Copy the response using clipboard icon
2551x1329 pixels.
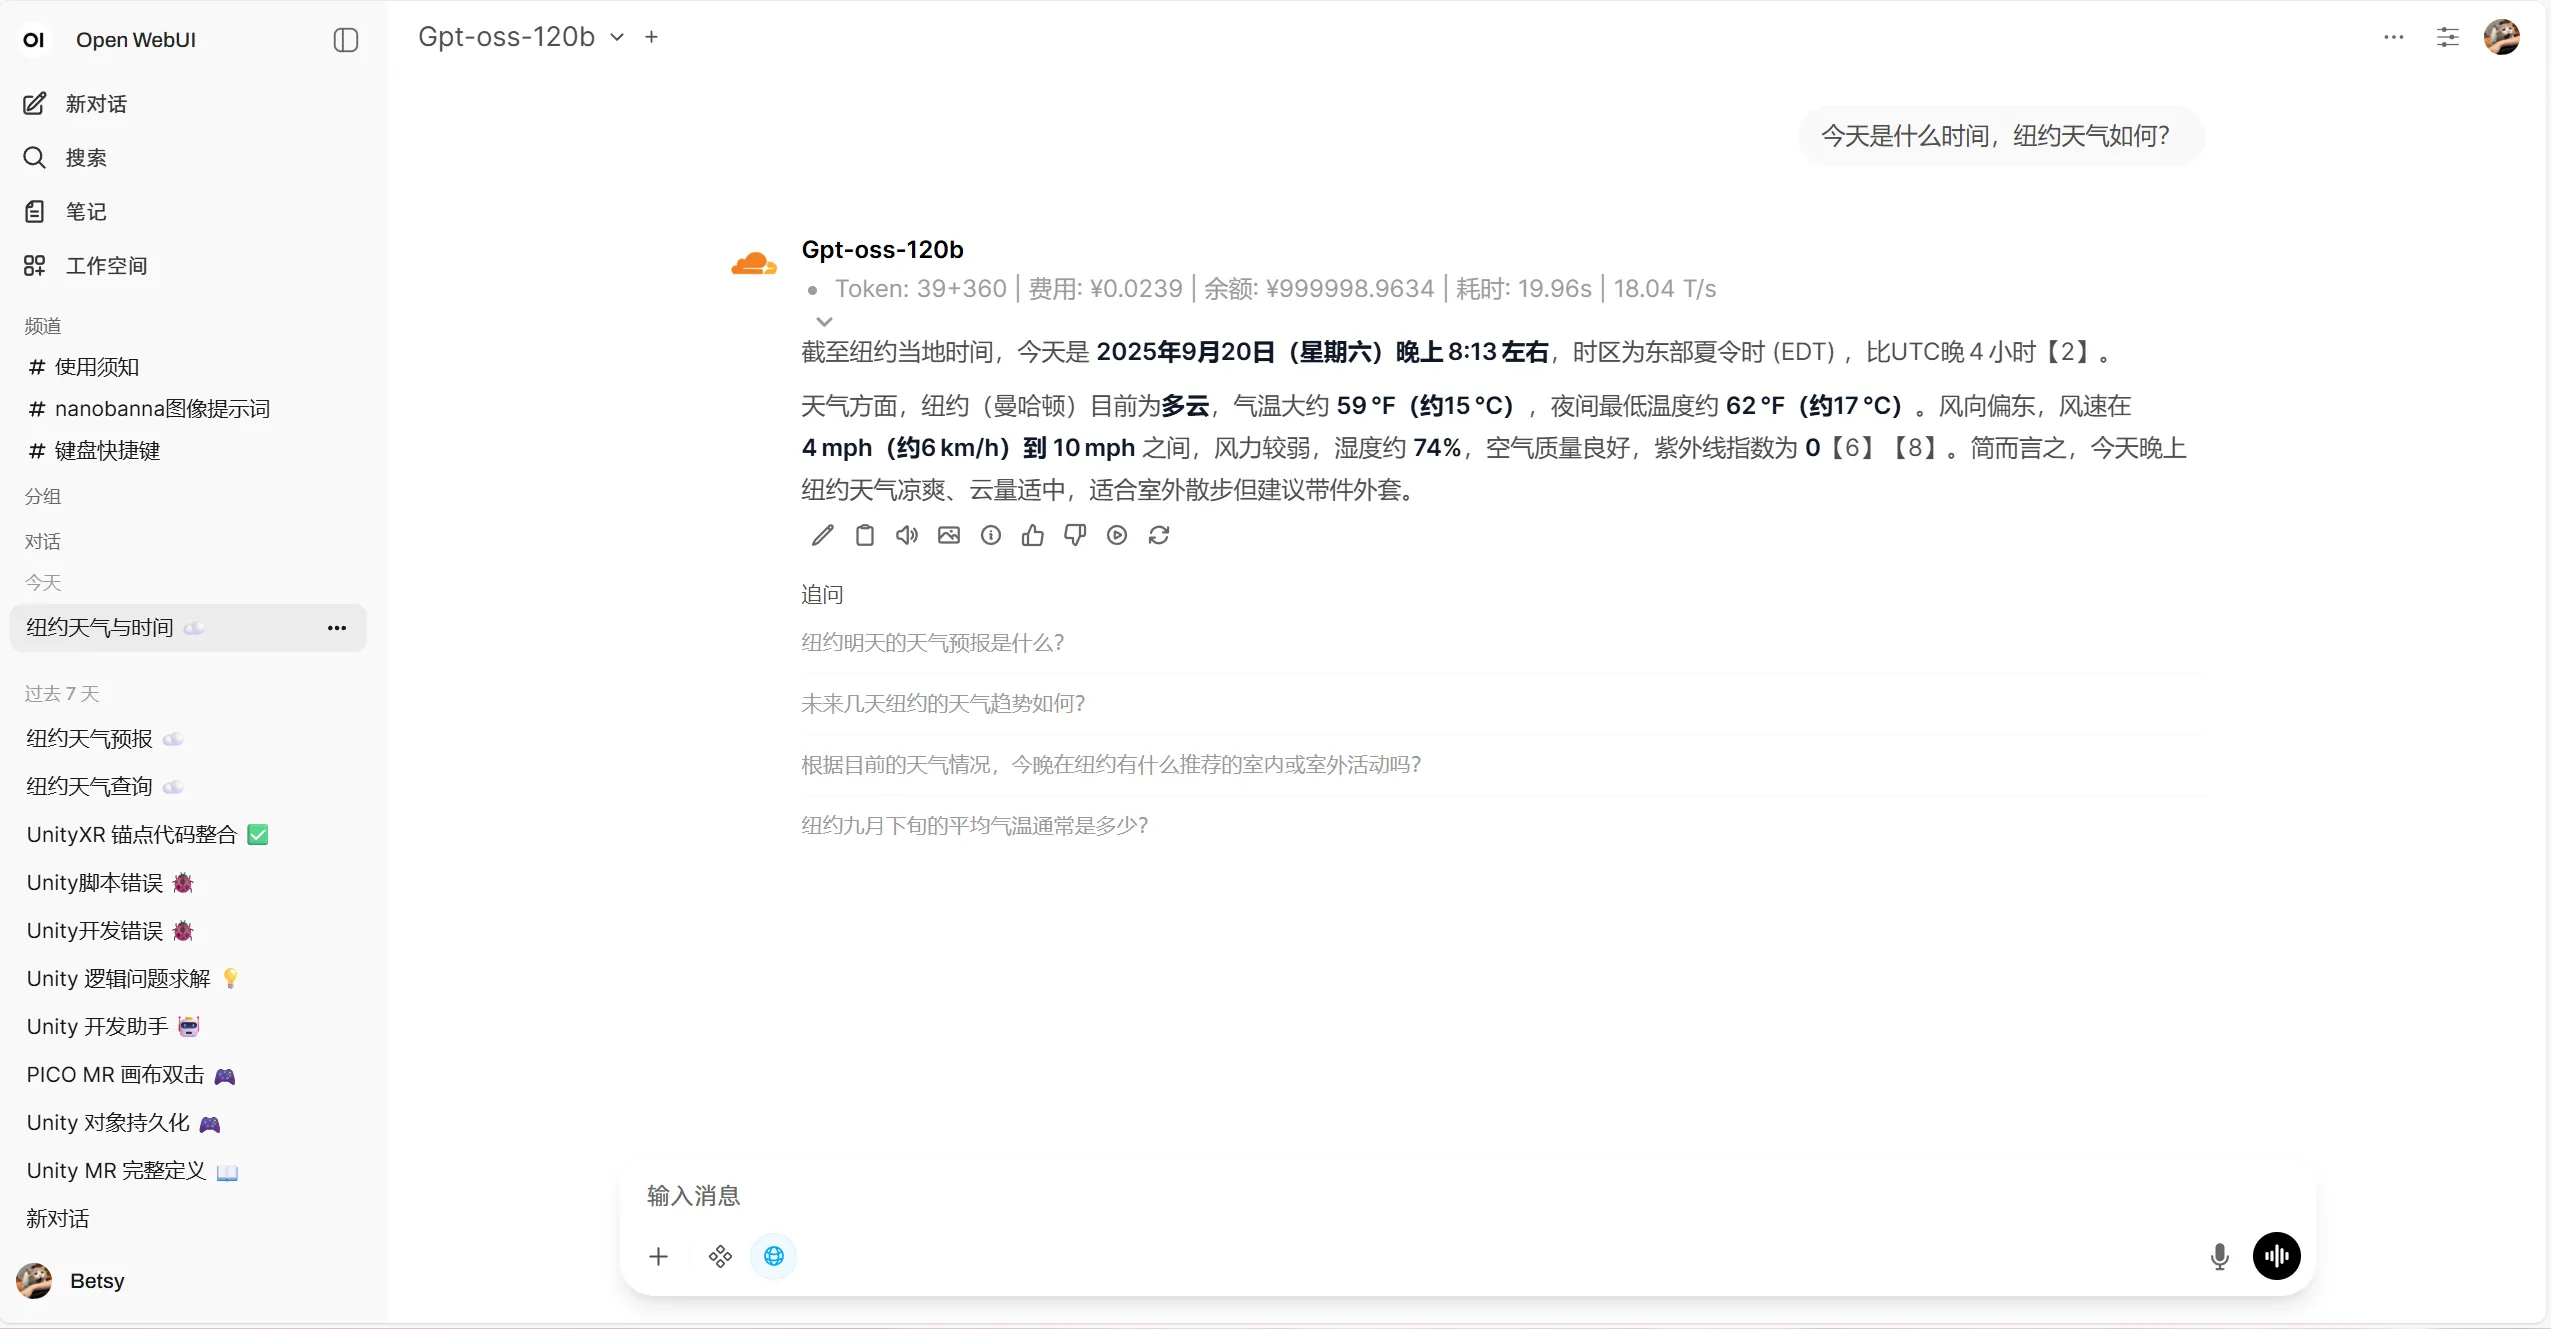pyautogui.click(x=864, y=535)
